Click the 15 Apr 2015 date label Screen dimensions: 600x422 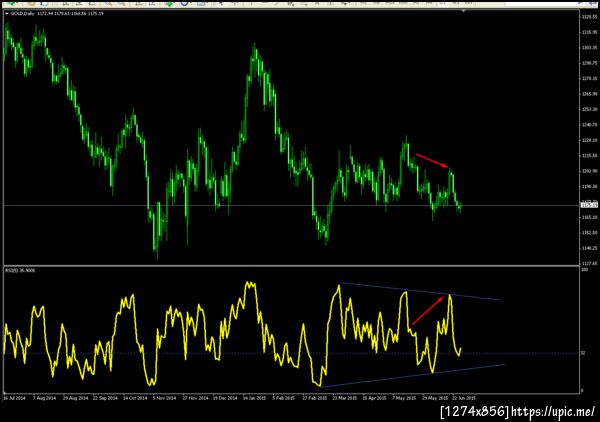click(x=374, y=398)
